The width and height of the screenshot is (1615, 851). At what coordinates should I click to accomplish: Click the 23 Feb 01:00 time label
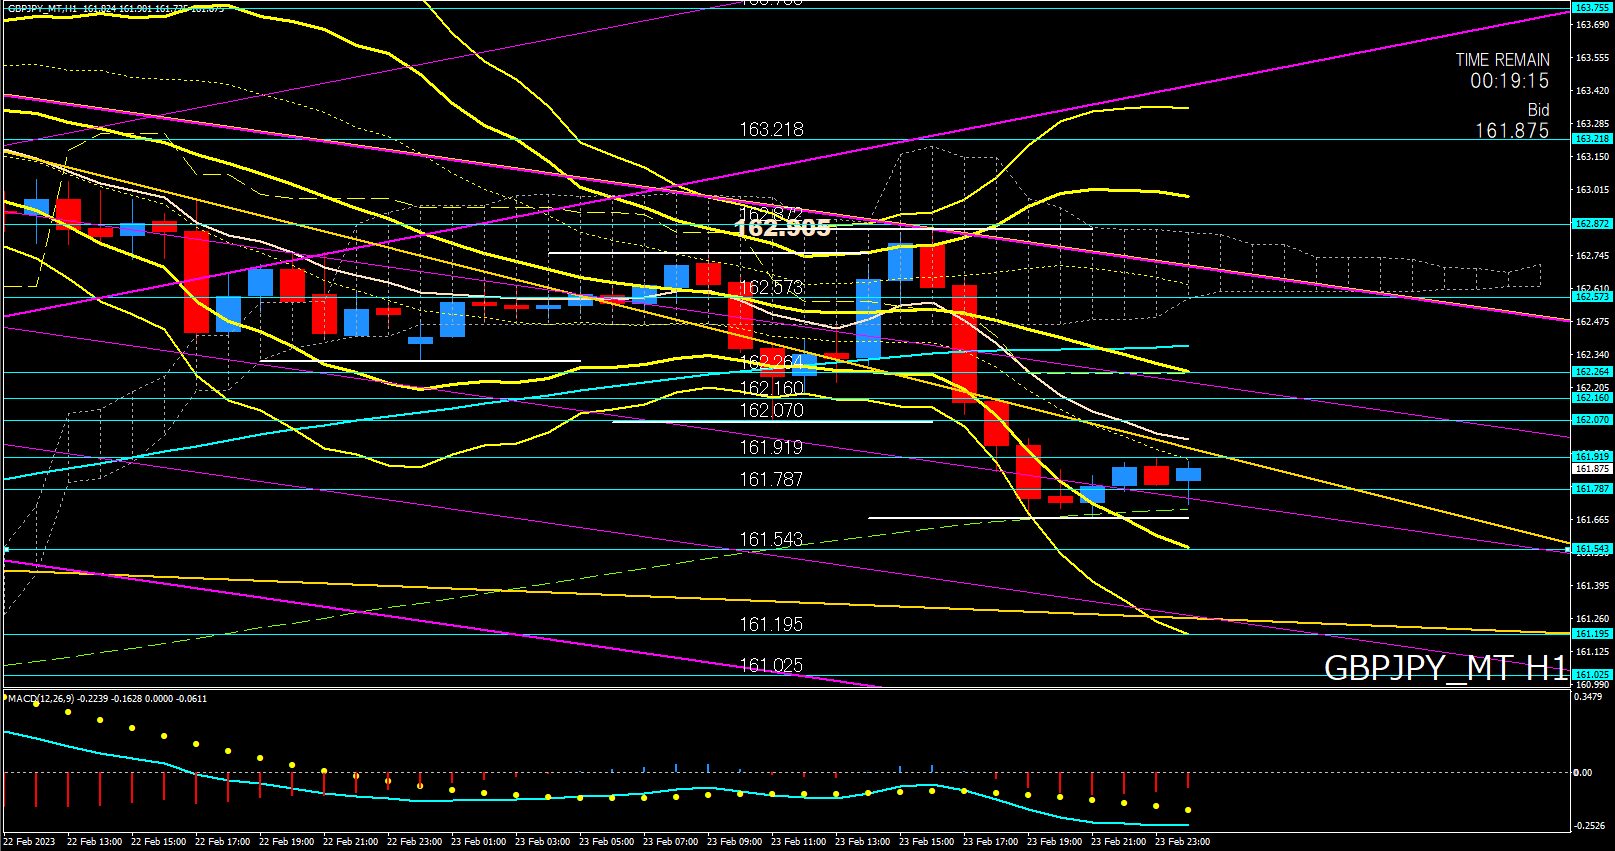[x=476, y=842]
